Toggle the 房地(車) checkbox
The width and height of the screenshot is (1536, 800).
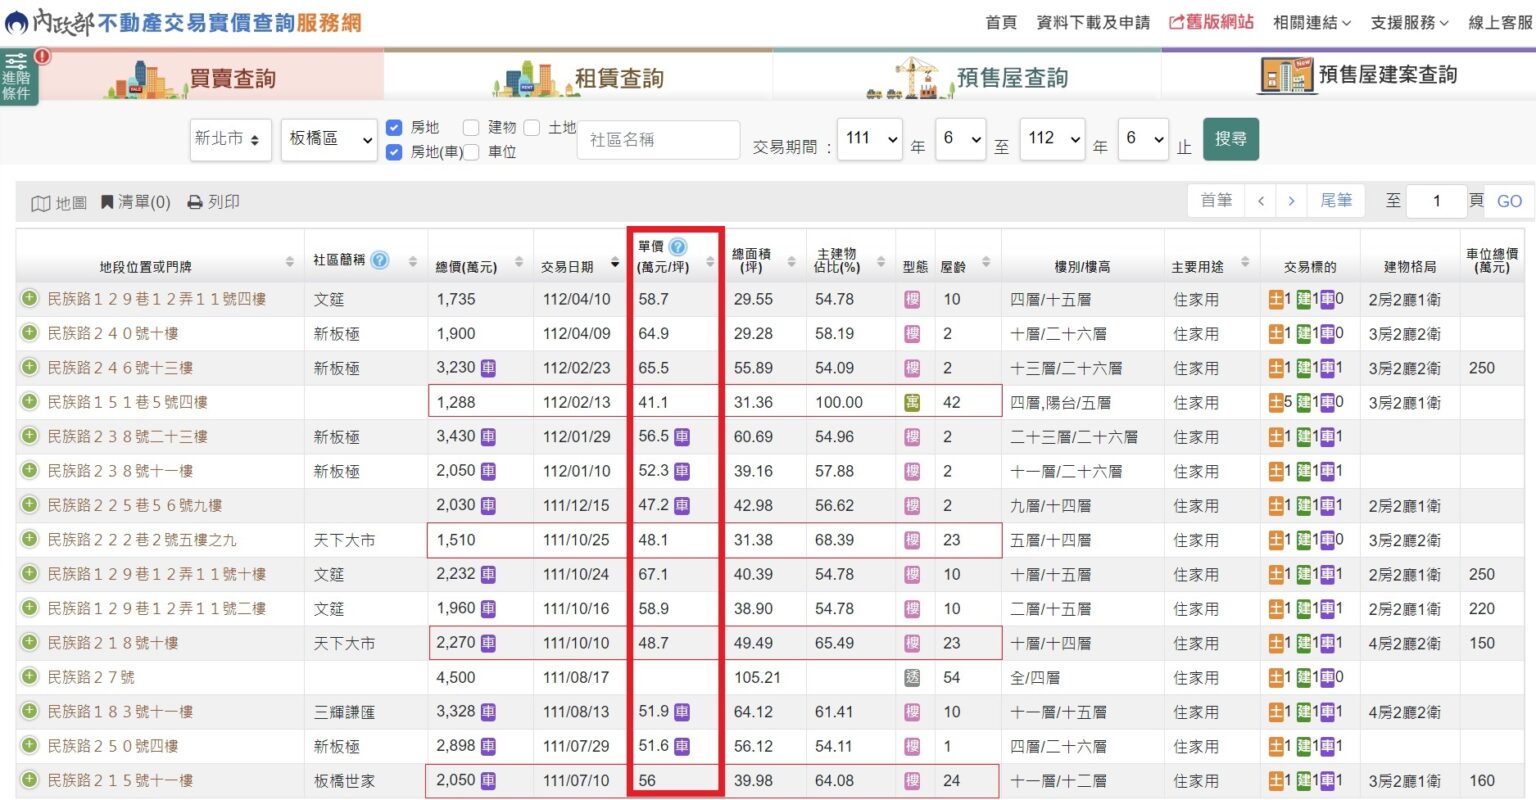[x=394, y=152]
